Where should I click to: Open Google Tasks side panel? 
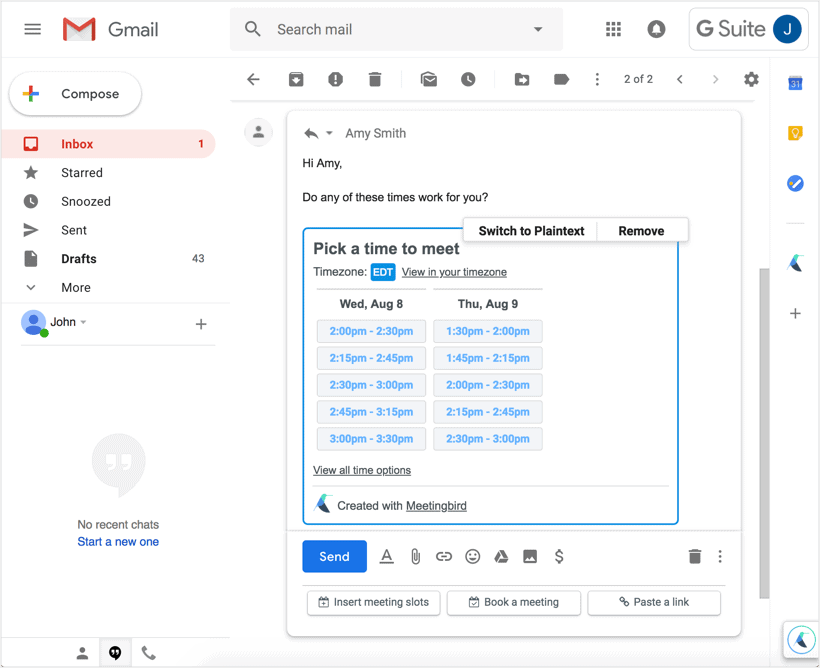(795, 184)
